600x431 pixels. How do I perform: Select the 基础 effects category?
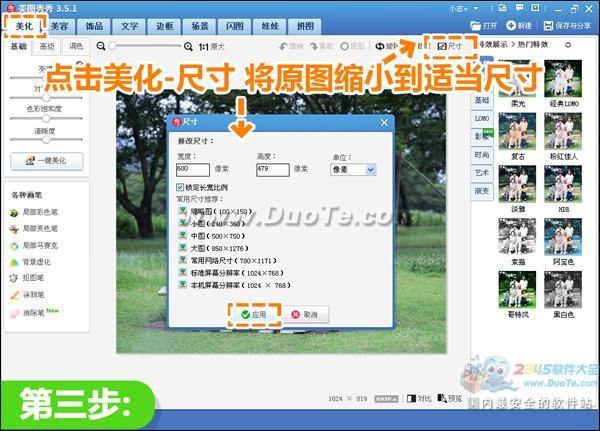pyautogui.click(x=482, y=100)
